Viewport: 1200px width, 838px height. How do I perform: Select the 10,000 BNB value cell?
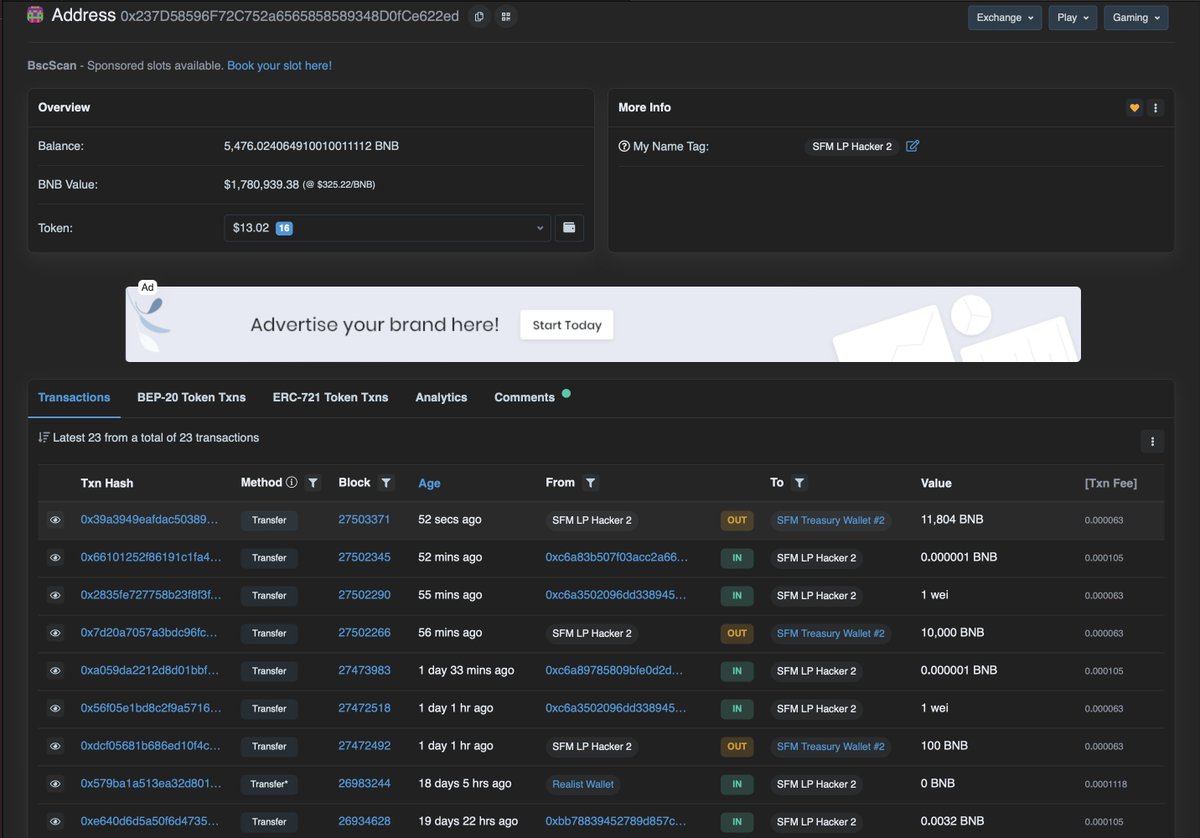tap(952, 633)
